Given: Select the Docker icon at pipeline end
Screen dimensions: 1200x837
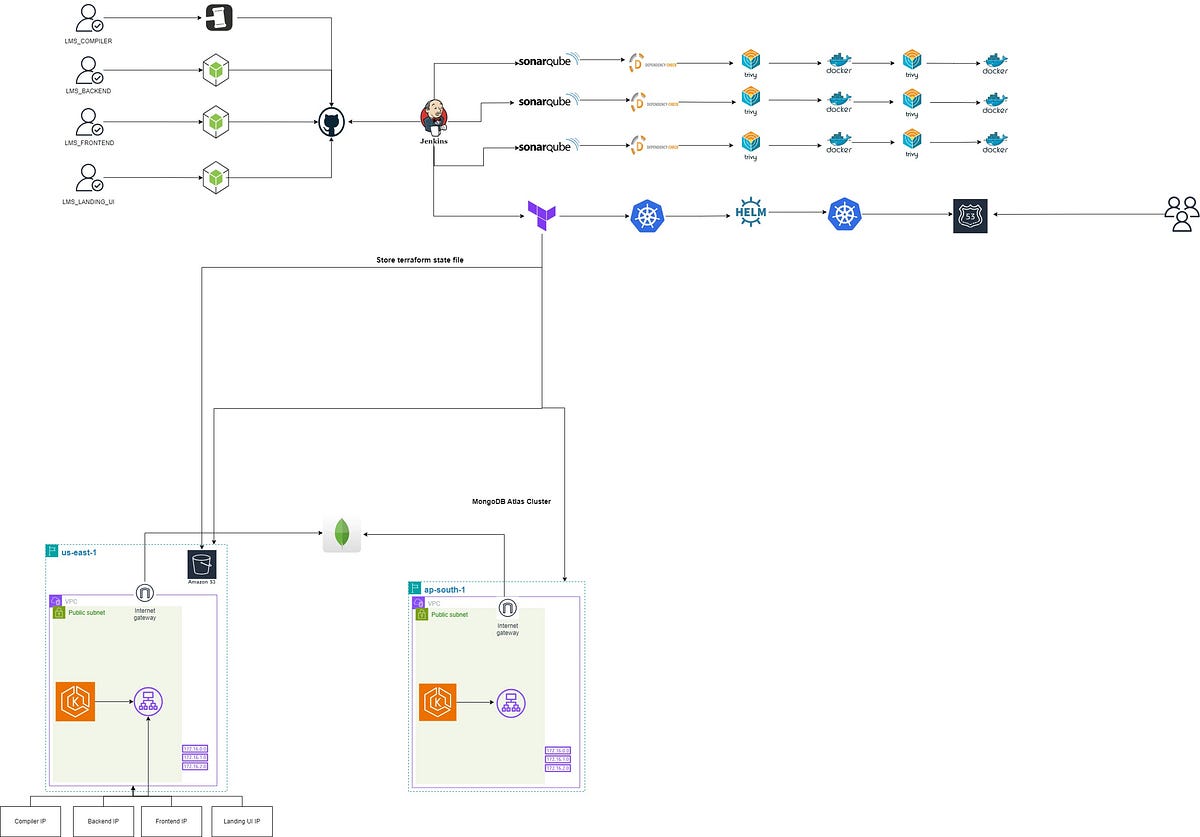Looking at the screenshot, I should [x=994, y=62].
